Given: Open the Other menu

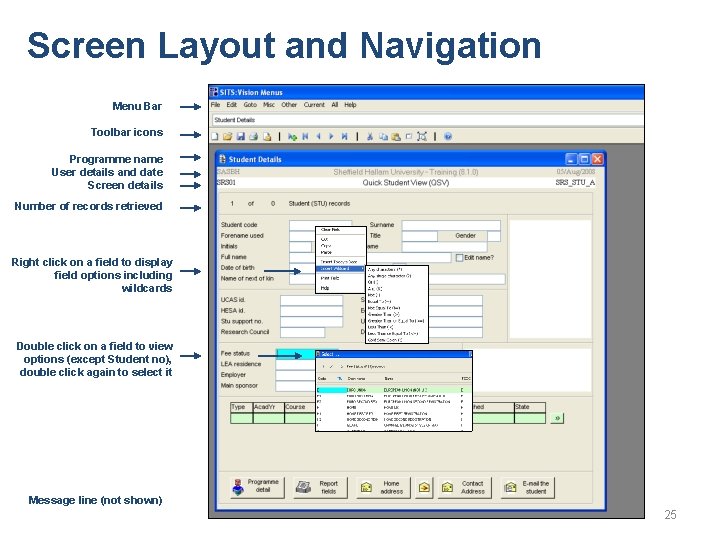Looking at the screenshot, I should 289,105.
